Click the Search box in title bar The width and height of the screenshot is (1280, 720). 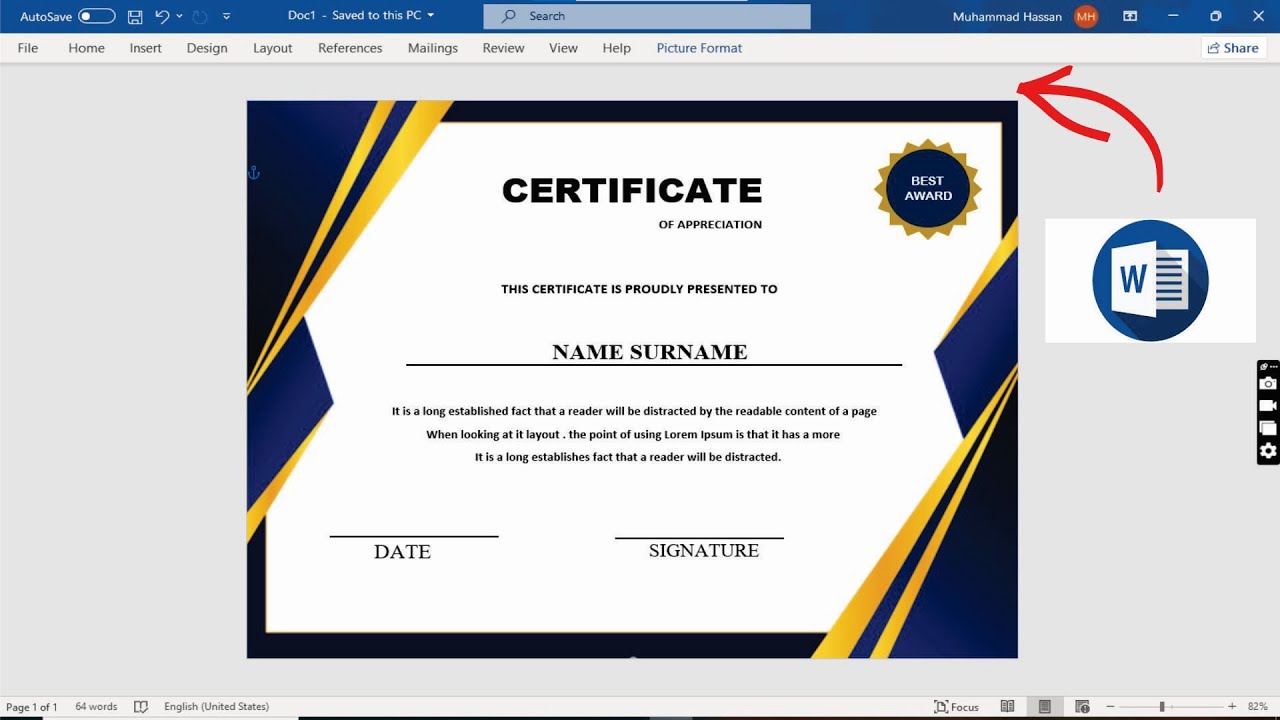(x=647, y=16)
